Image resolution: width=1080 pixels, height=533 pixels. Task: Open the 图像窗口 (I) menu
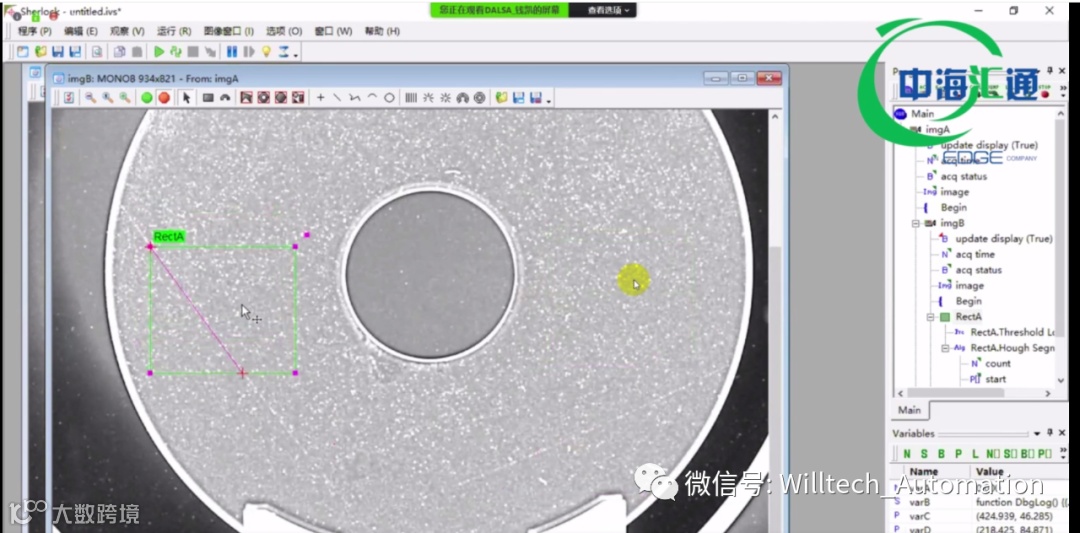229,32
